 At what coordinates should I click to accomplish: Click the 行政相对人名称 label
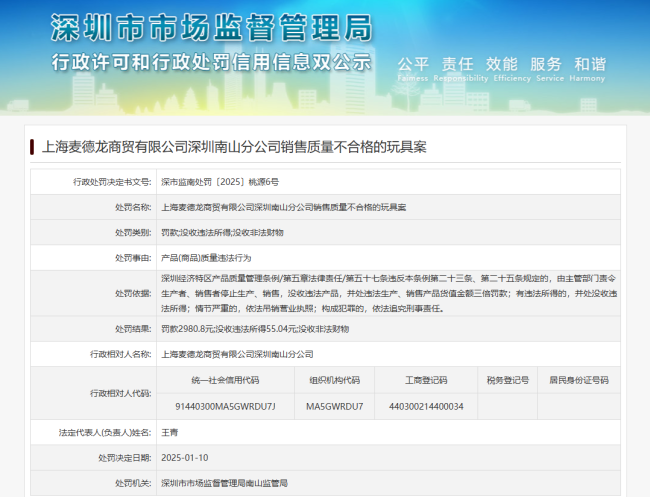[121, 354]
